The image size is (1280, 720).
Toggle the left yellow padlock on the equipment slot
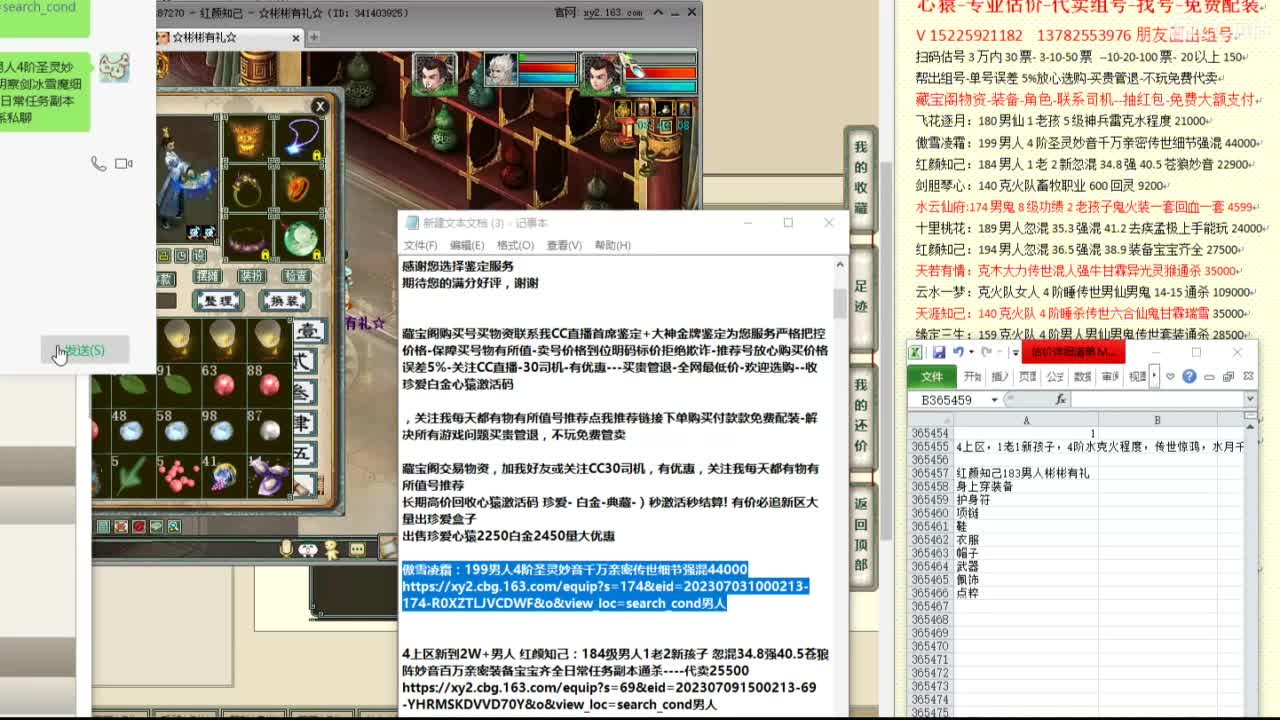265,255
